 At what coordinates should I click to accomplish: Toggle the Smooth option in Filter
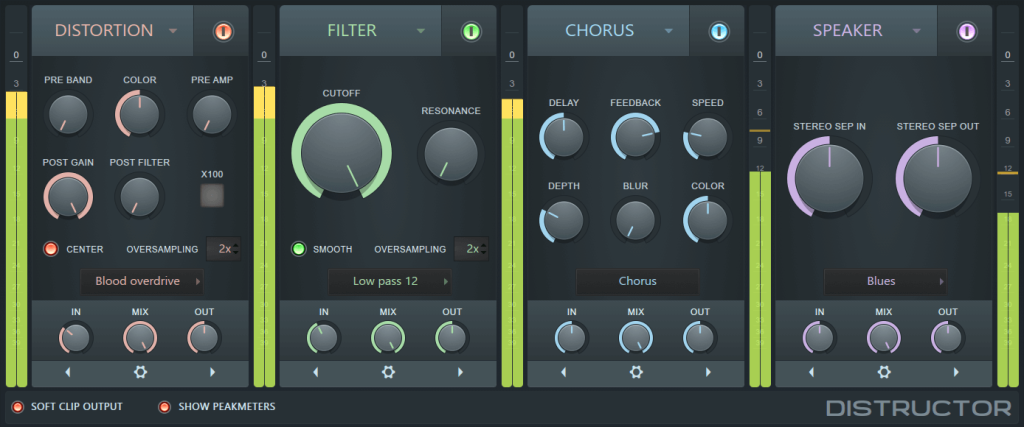(298, 249)
